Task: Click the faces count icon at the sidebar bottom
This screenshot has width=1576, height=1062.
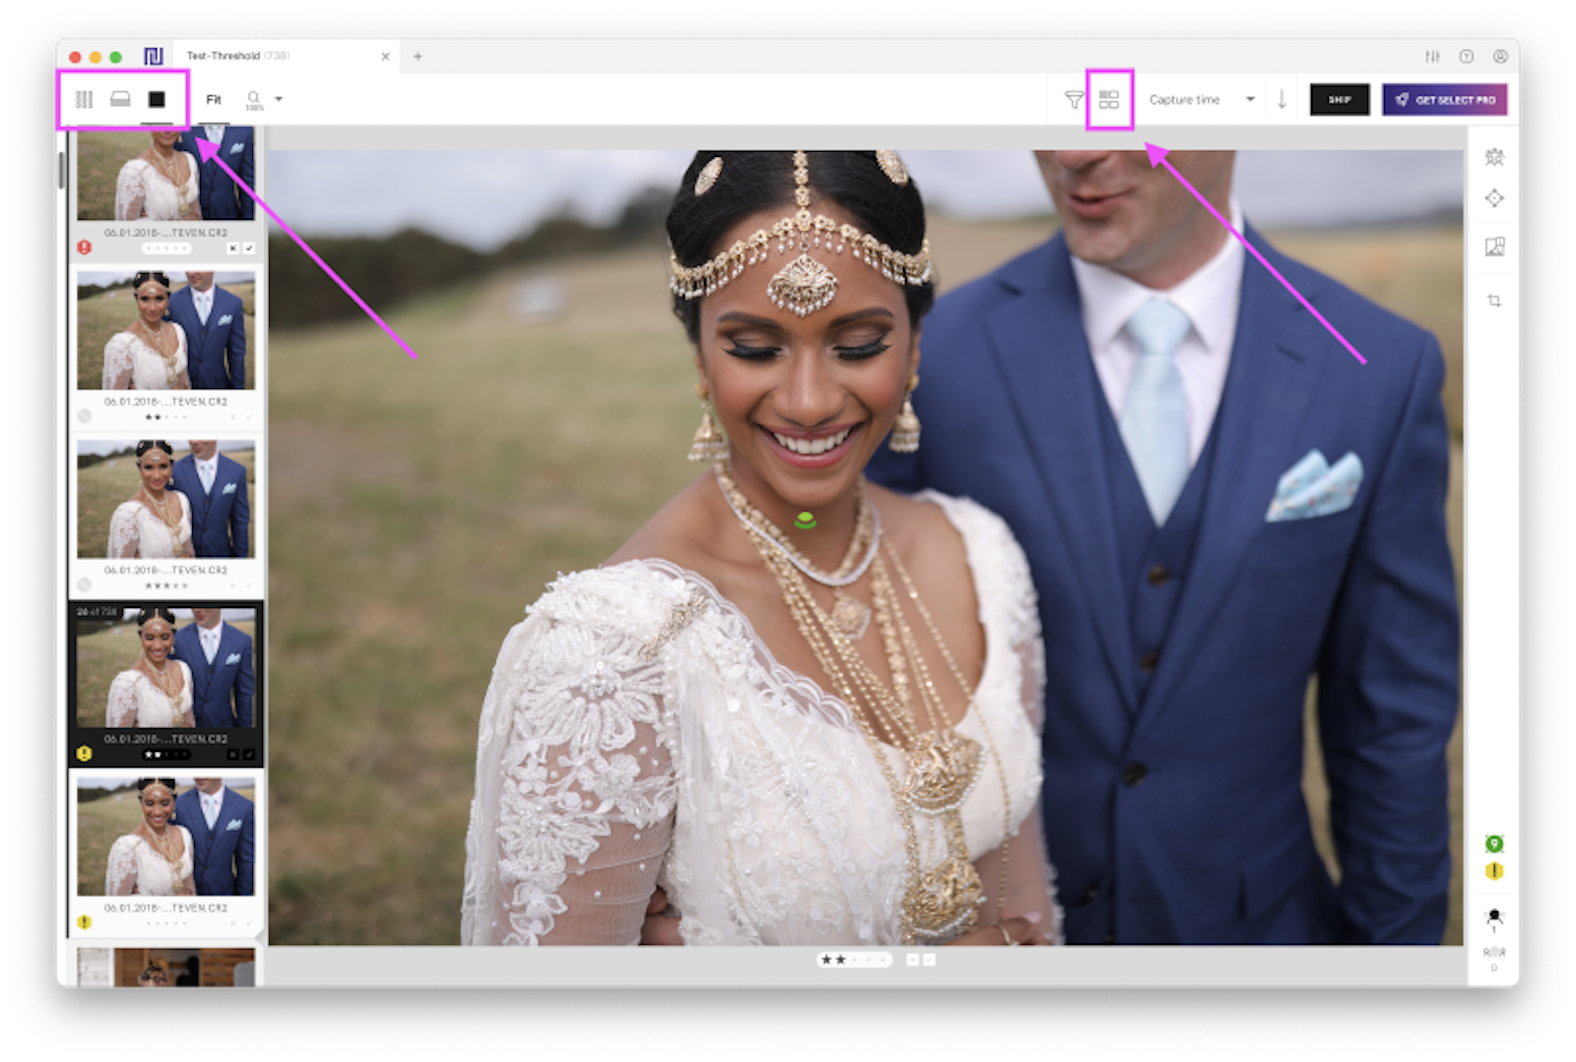Action: (1494, 958)
